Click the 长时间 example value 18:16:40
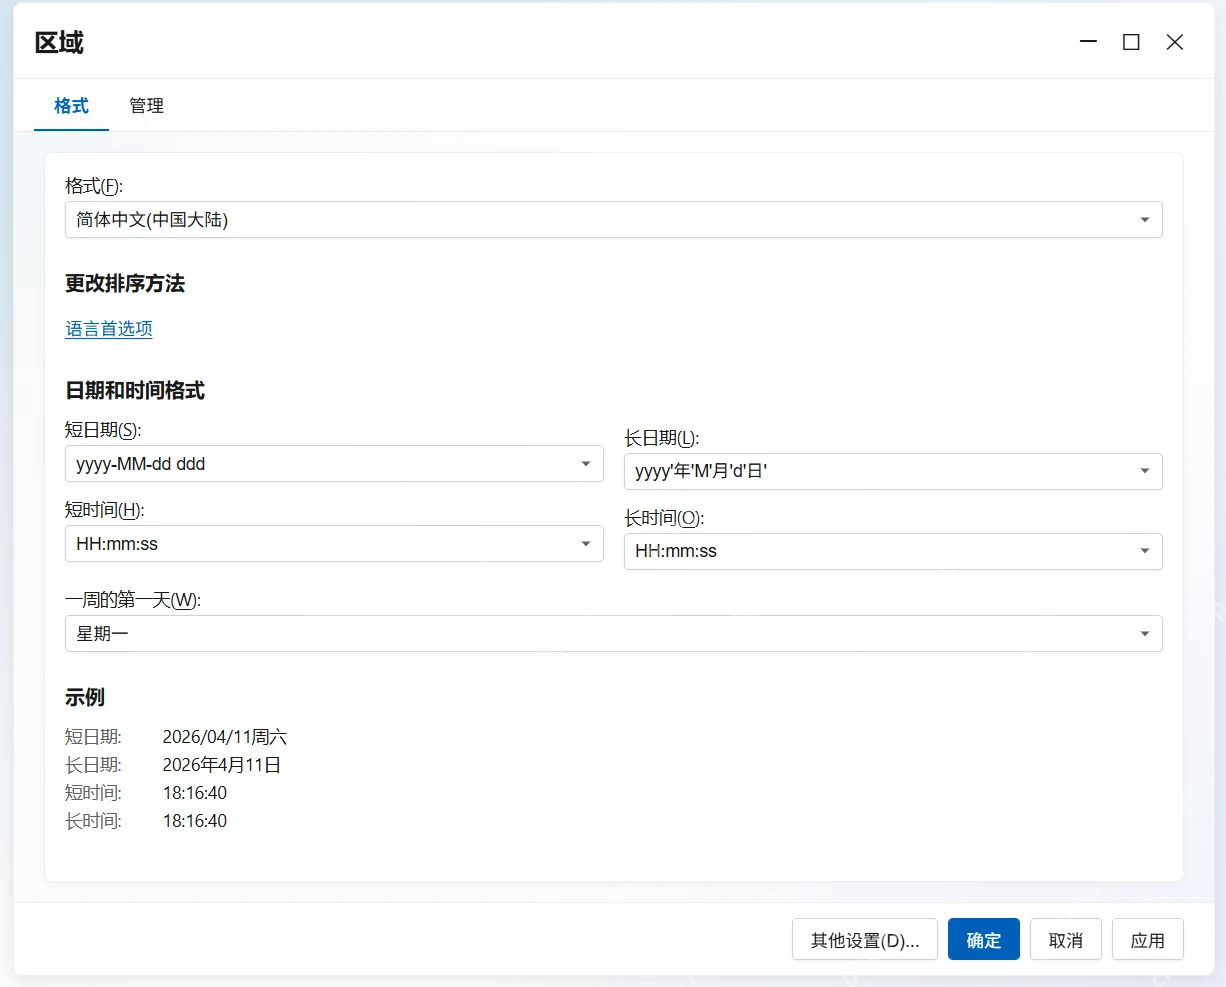 pos(195,821)
